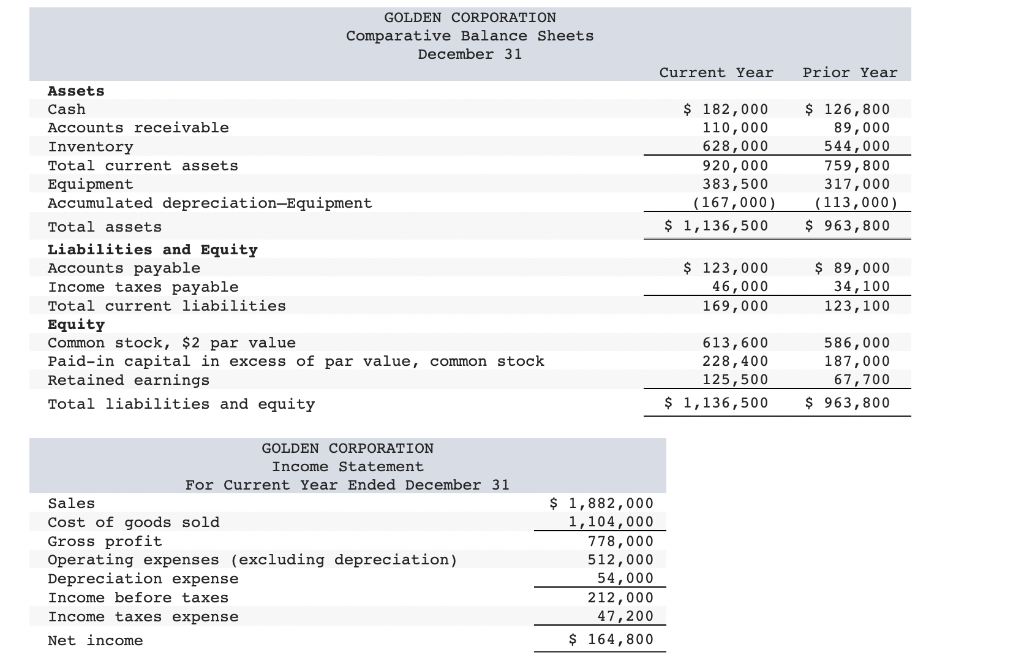The image size is (1024, 663).
Task: Select Total current liabilities prior 123,100
Action: [857, 306]
